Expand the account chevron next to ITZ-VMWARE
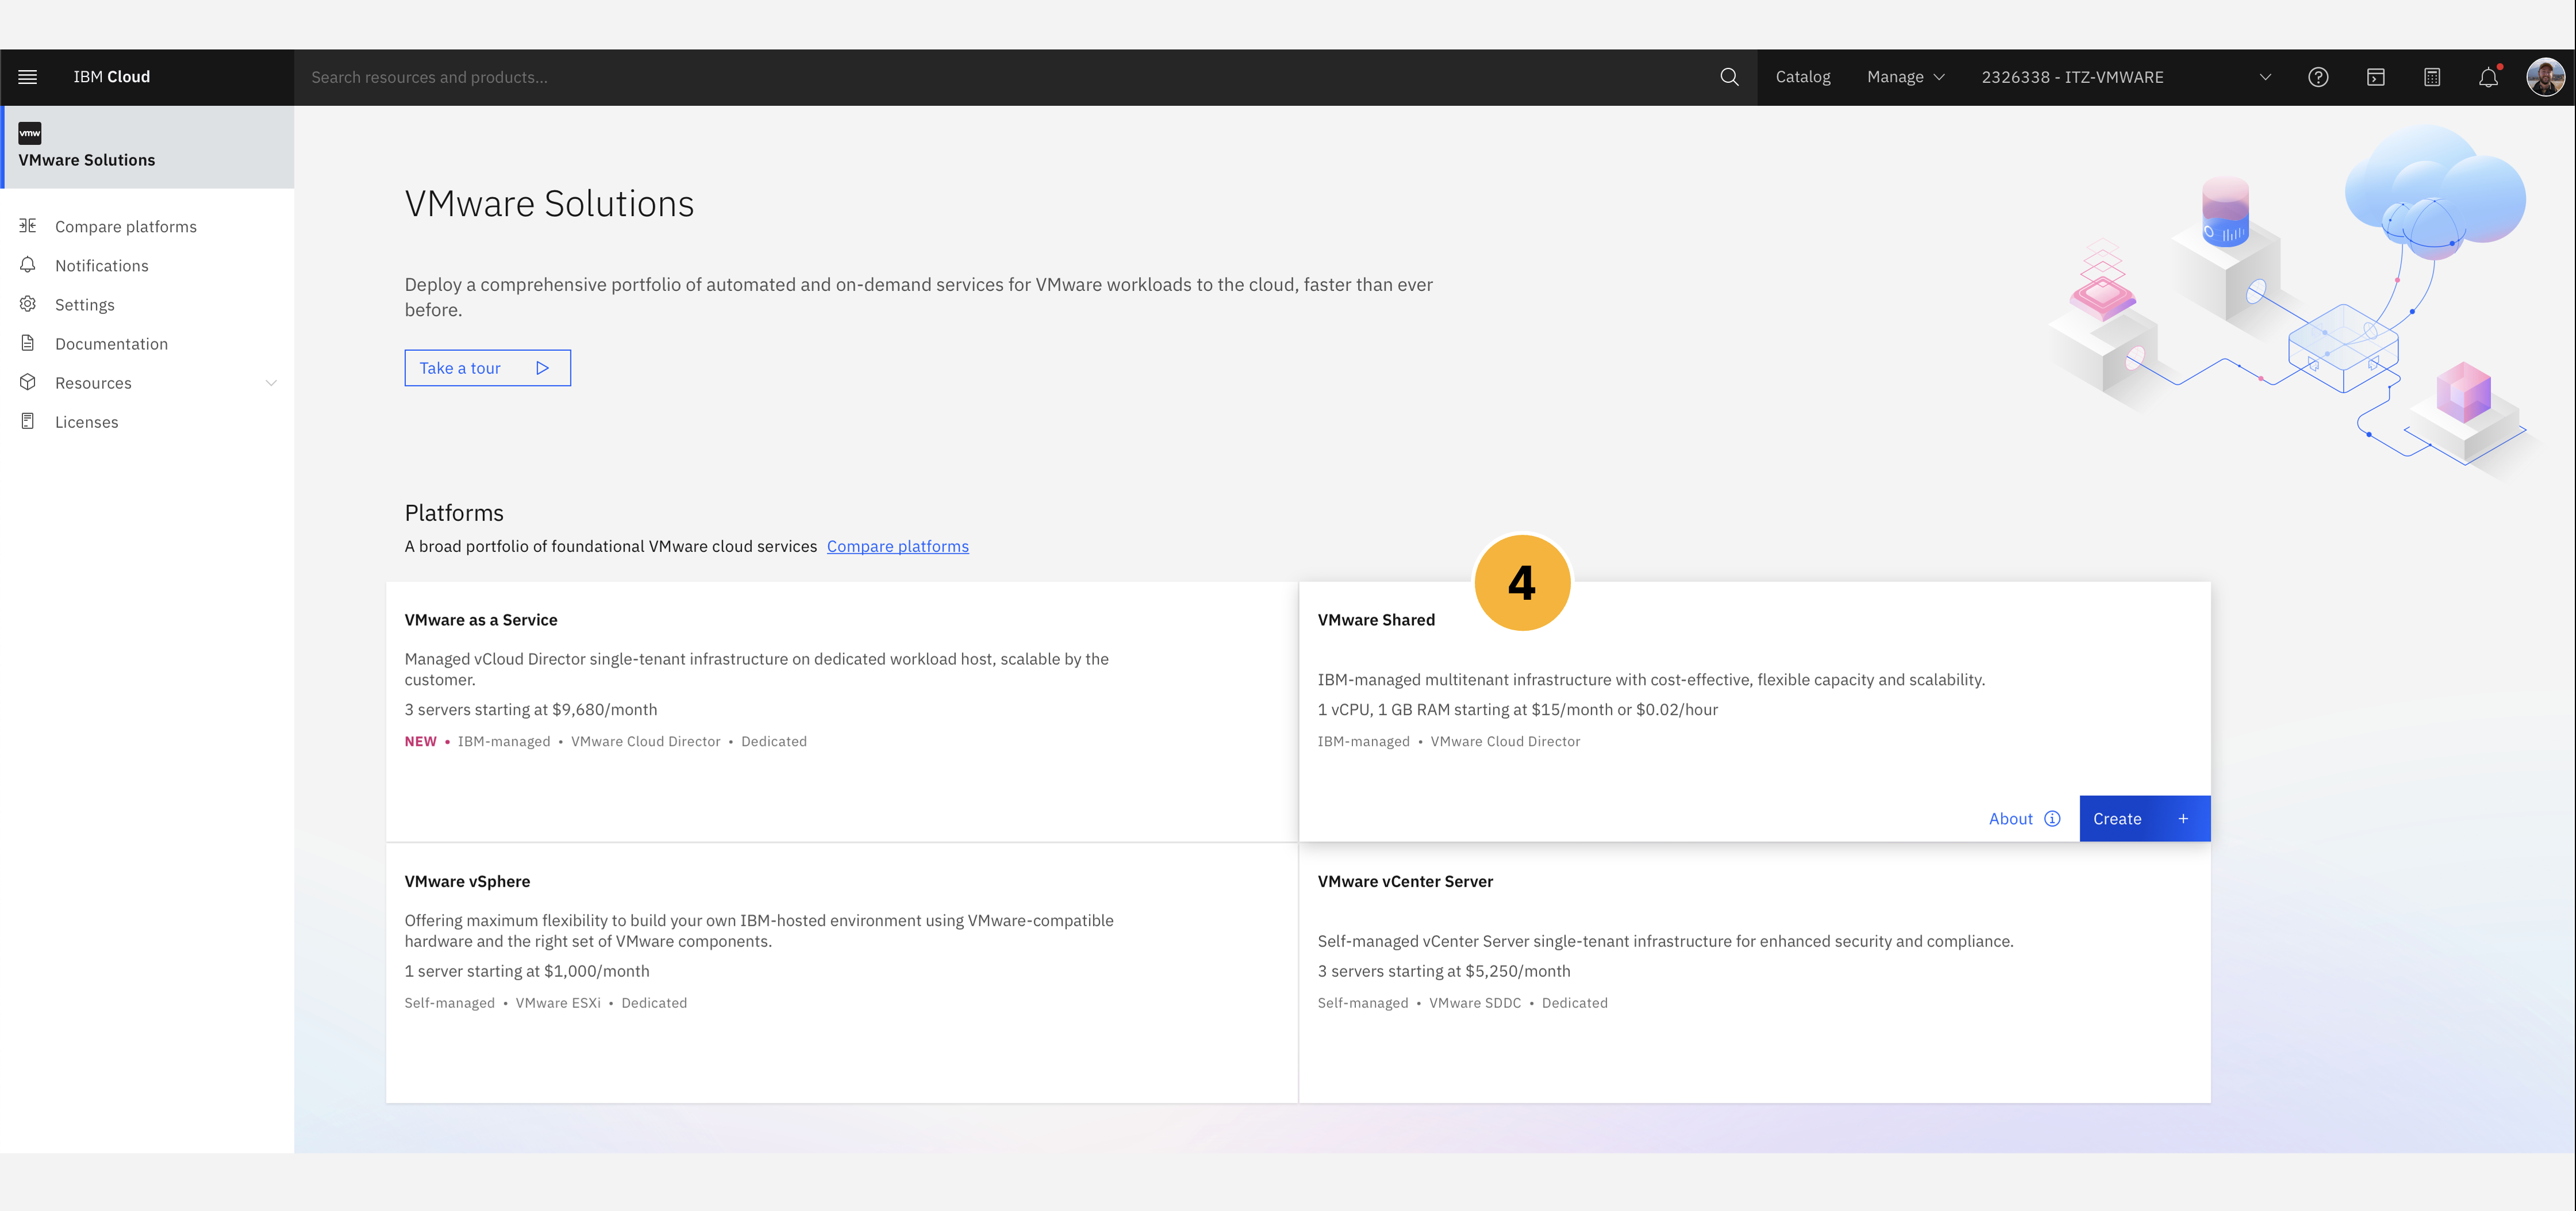The width and height of the screenshot is (2576, 1211). point(2265,76)
